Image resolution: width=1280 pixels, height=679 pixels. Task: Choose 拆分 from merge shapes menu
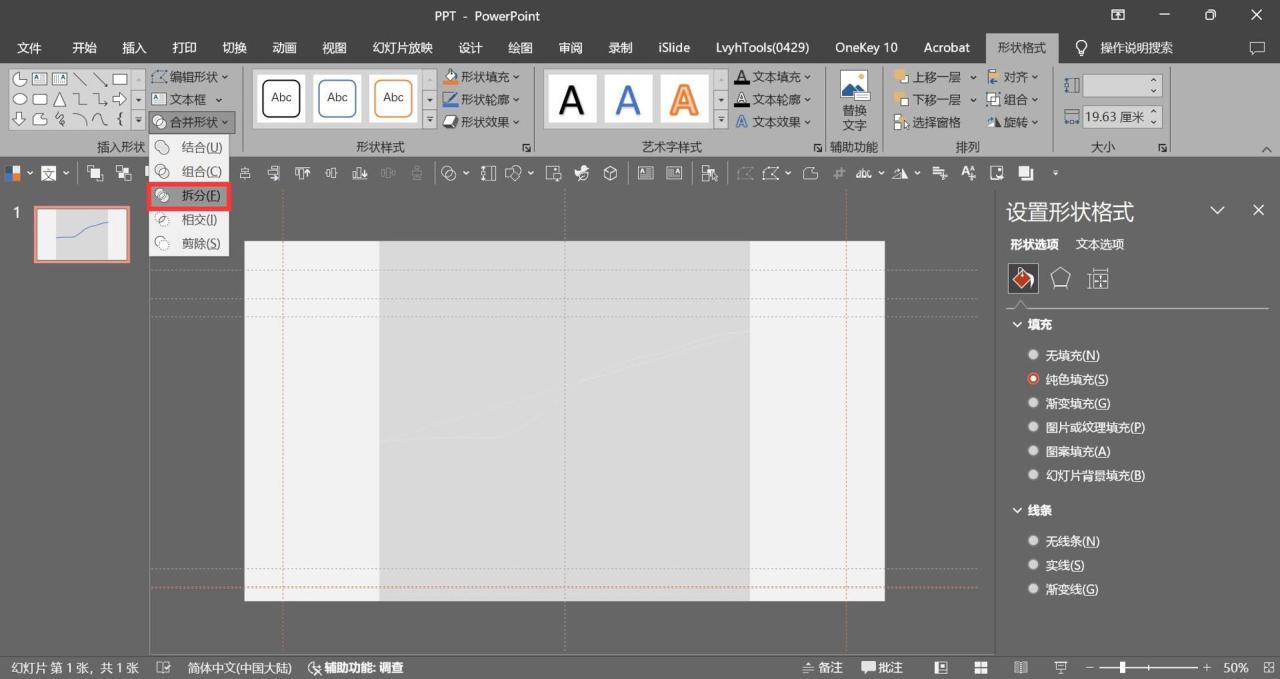pos(190,196)
